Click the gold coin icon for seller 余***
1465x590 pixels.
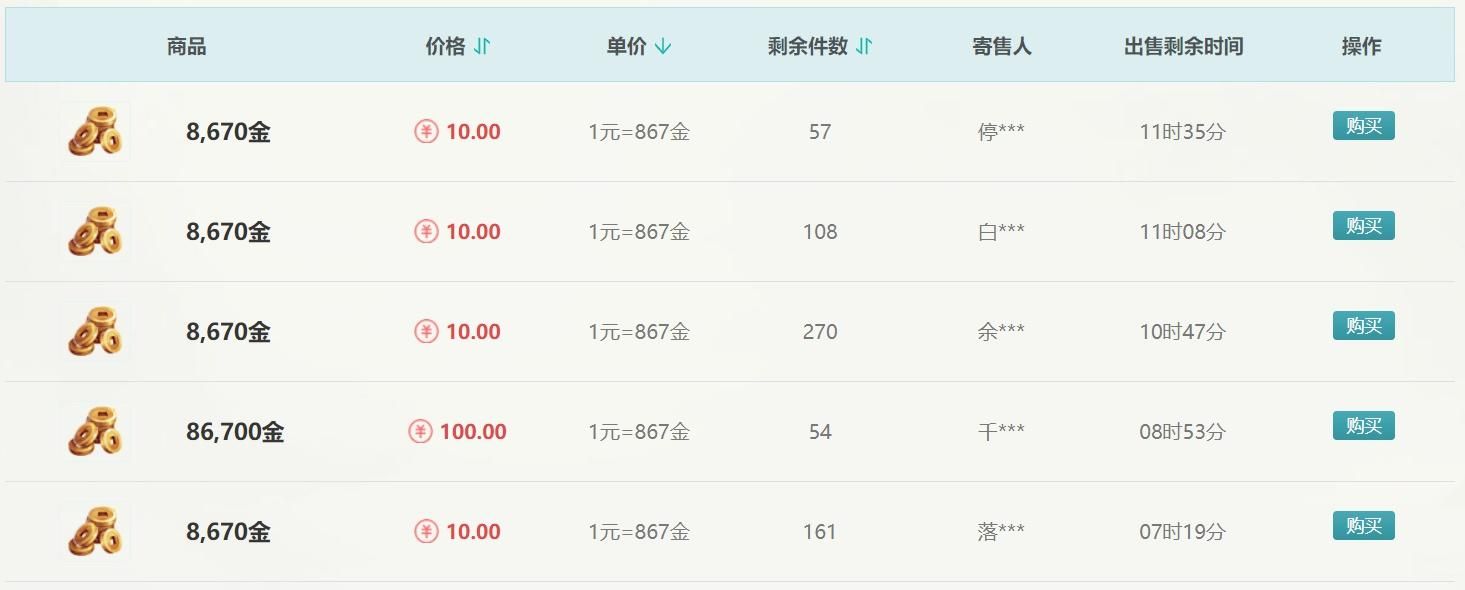pyautogui.click(x=95, y=331)
